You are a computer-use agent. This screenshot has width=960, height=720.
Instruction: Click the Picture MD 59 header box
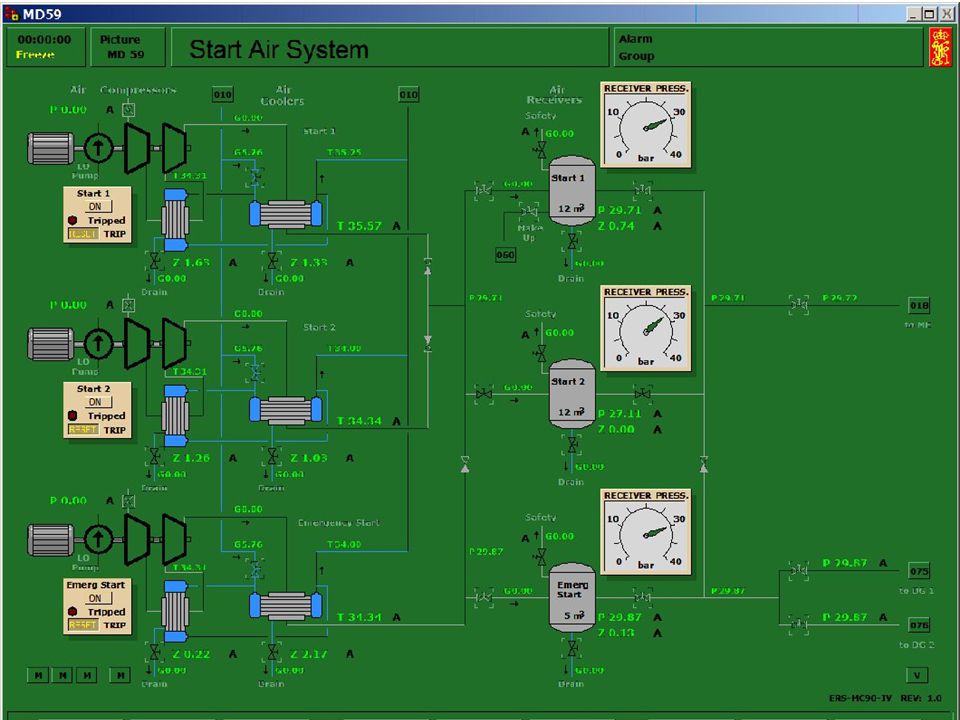pyautogui.click(x=128, y=47)
